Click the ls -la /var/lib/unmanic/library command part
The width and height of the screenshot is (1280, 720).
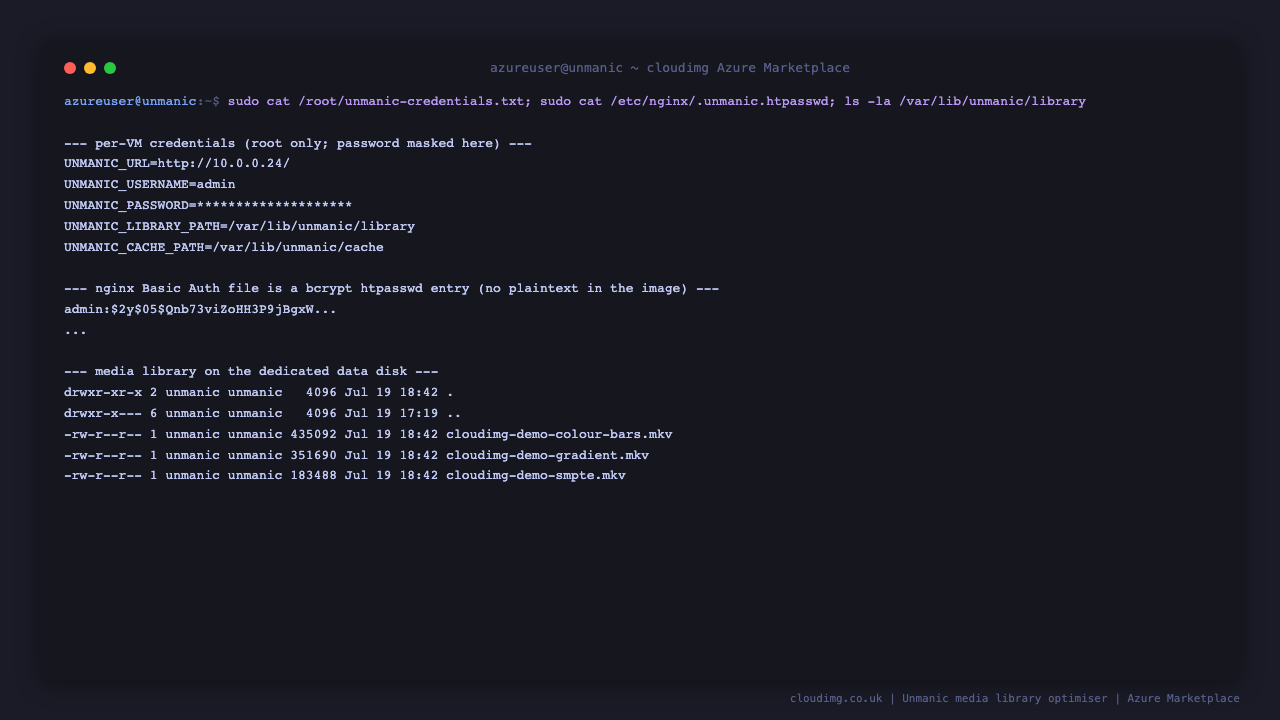[965, 101]
